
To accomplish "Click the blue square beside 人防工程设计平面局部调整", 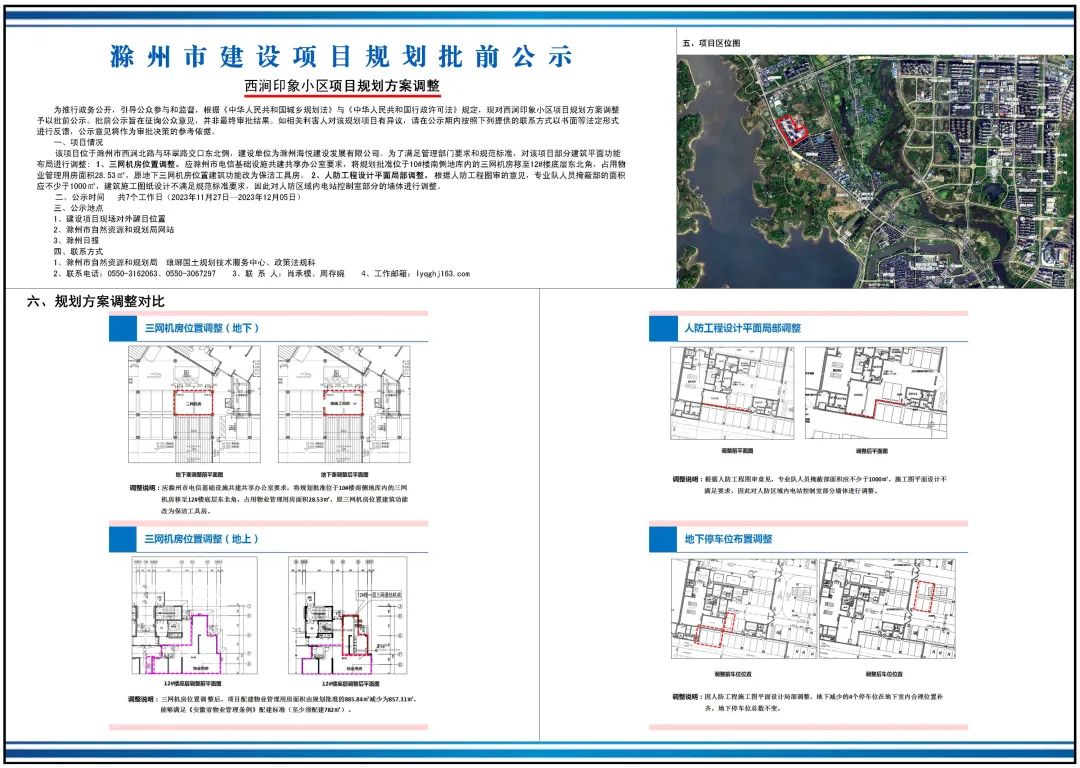I will 663,328.
